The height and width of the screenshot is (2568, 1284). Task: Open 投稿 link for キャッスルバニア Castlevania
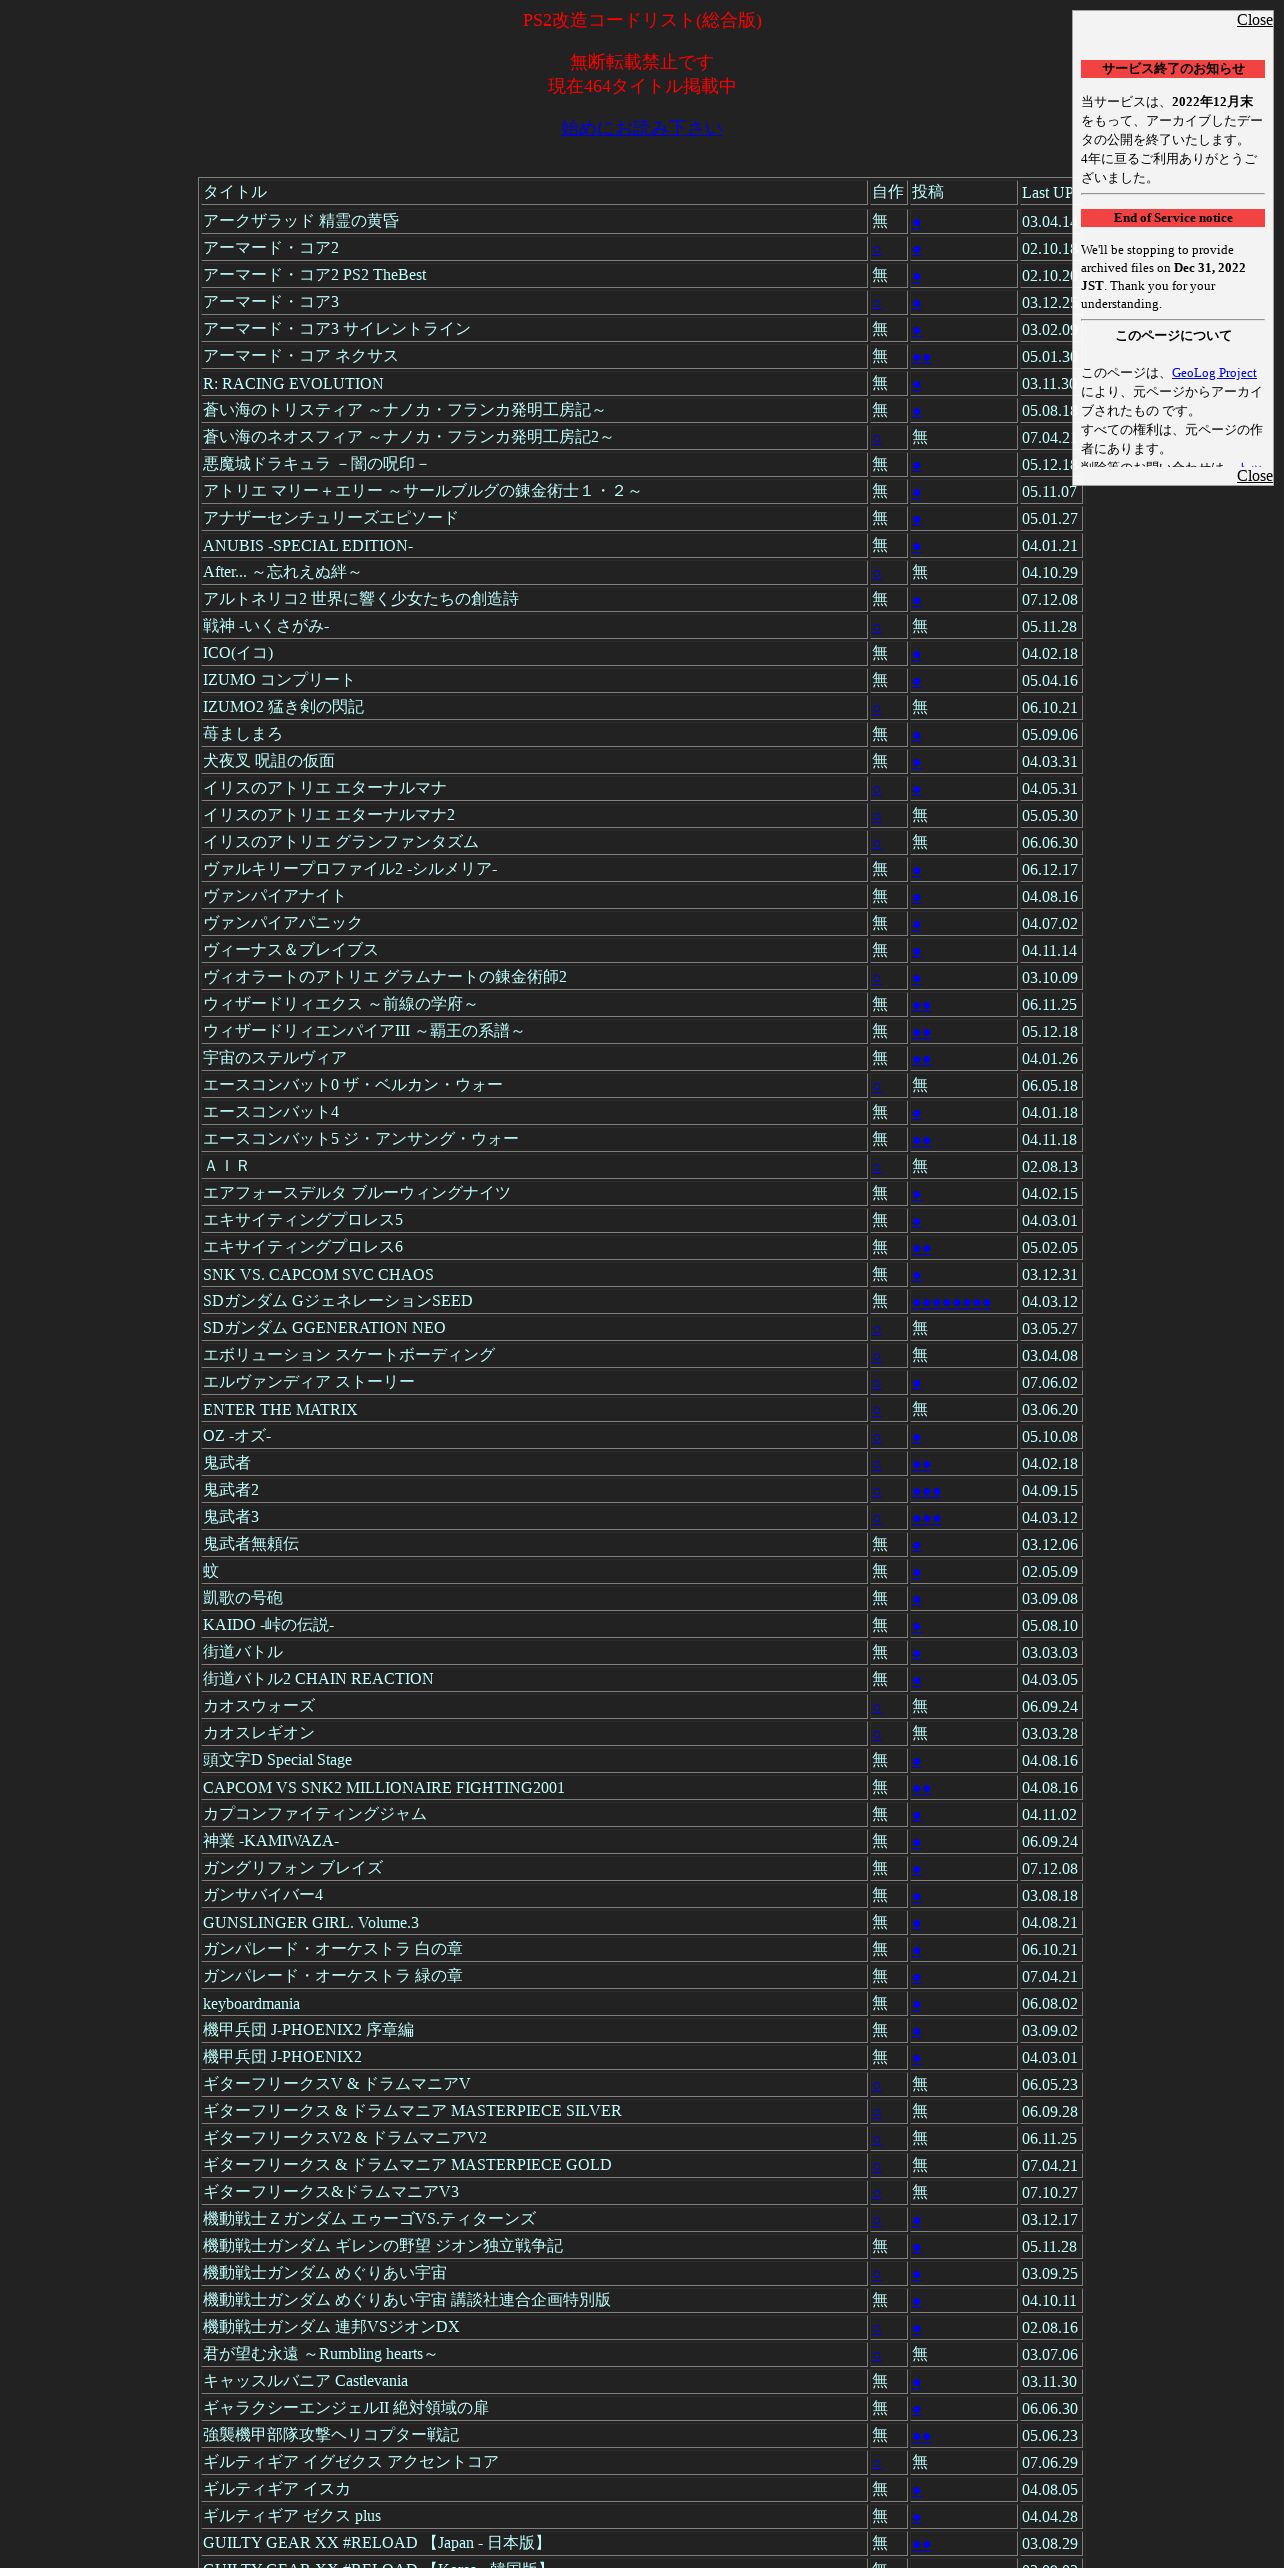point(917,2382)
